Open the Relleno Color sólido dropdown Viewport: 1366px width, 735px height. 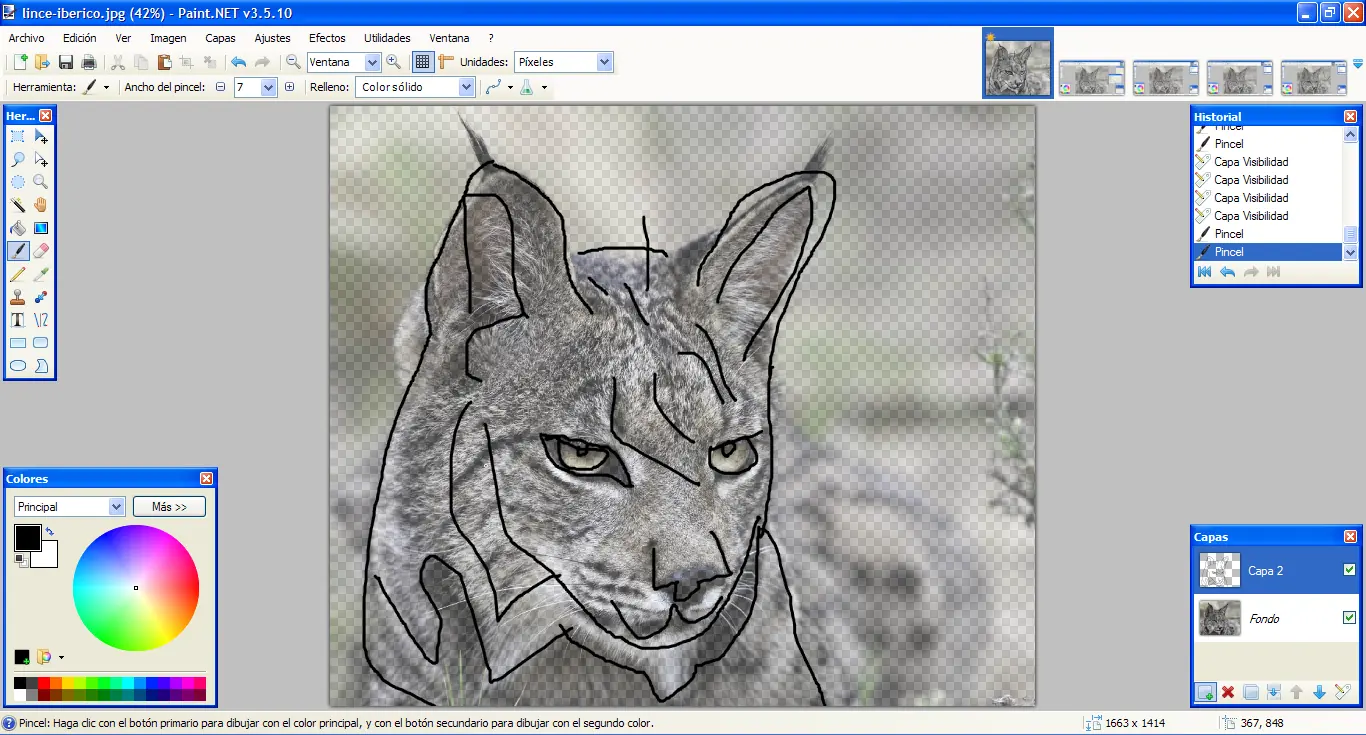click(466, 87)
